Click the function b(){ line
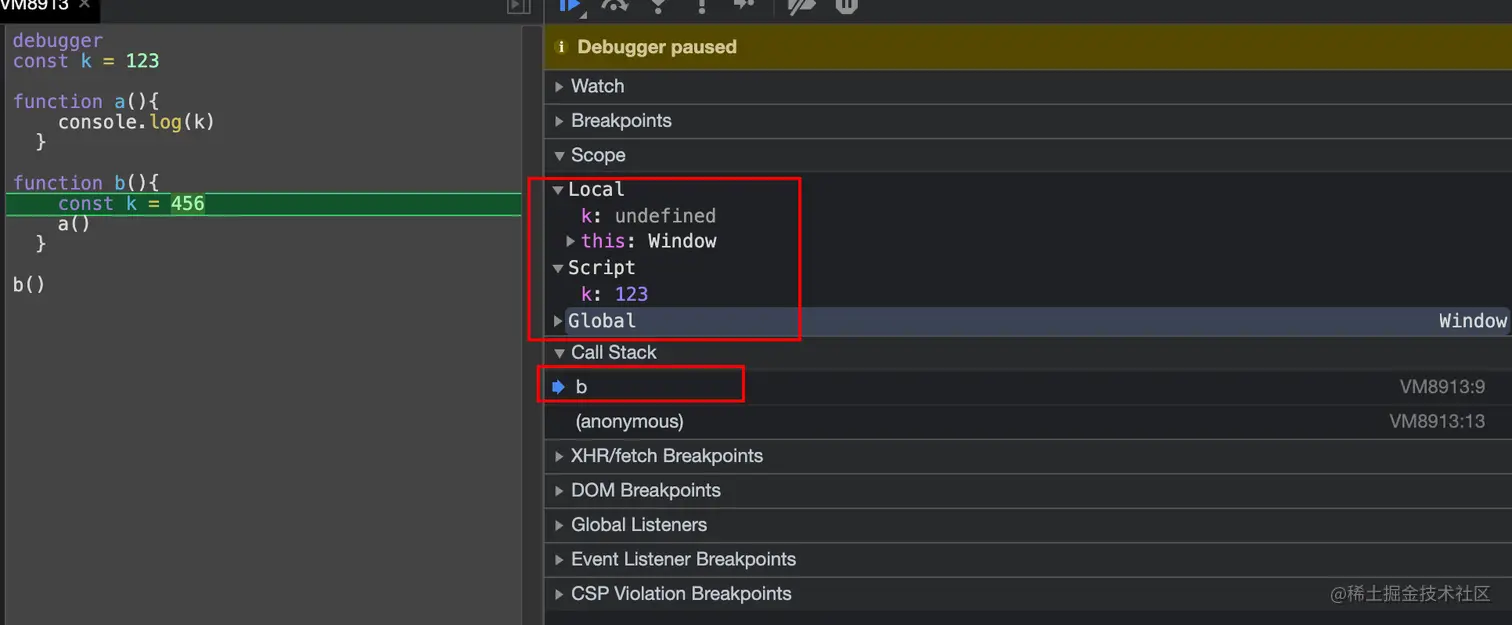 pos(86,183)
